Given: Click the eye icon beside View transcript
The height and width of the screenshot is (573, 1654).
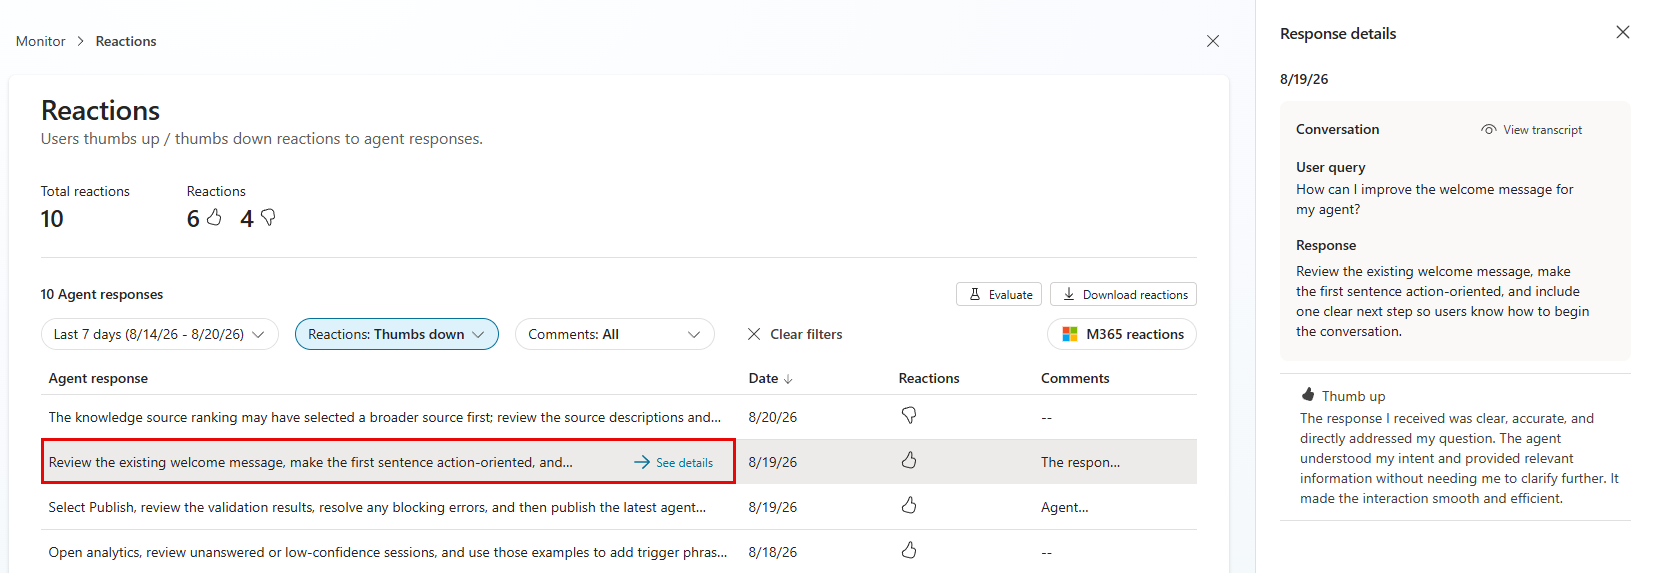Looking at the screenshot, I should [1489, 130].
